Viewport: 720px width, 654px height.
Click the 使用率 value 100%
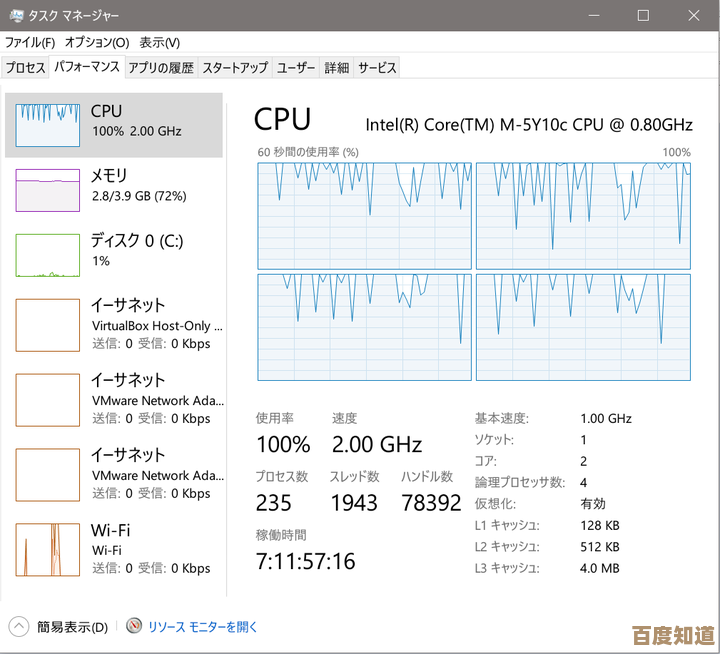(x=283, y=445)
